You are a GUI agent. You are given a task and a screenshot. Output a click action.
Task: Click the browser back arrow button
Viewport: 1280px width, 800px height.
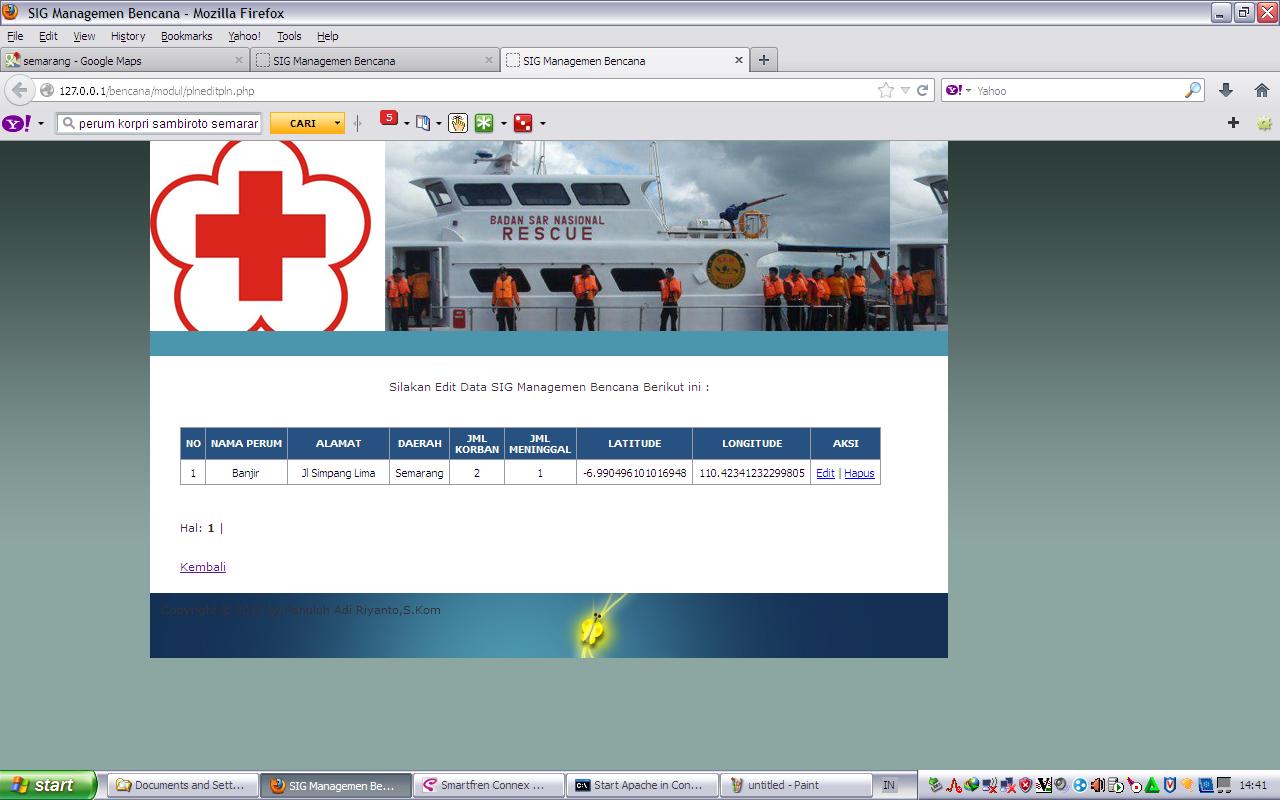tap(19, 90)
